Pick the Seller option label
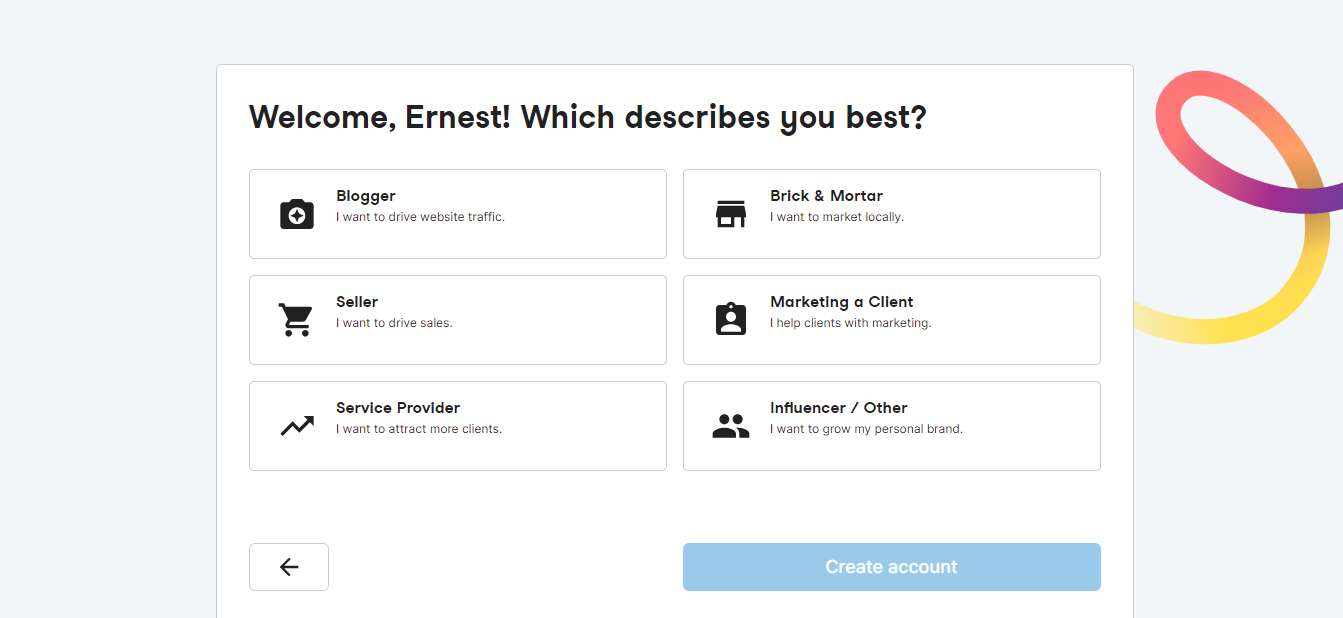The image size is (1343, 618). point(357,302)
